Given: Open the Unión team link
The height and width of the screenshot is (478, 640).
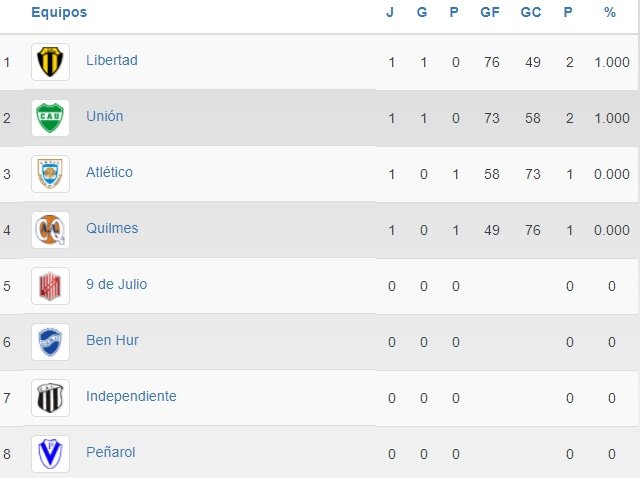Looking at the screenshot, I should [x=104, y=116].
